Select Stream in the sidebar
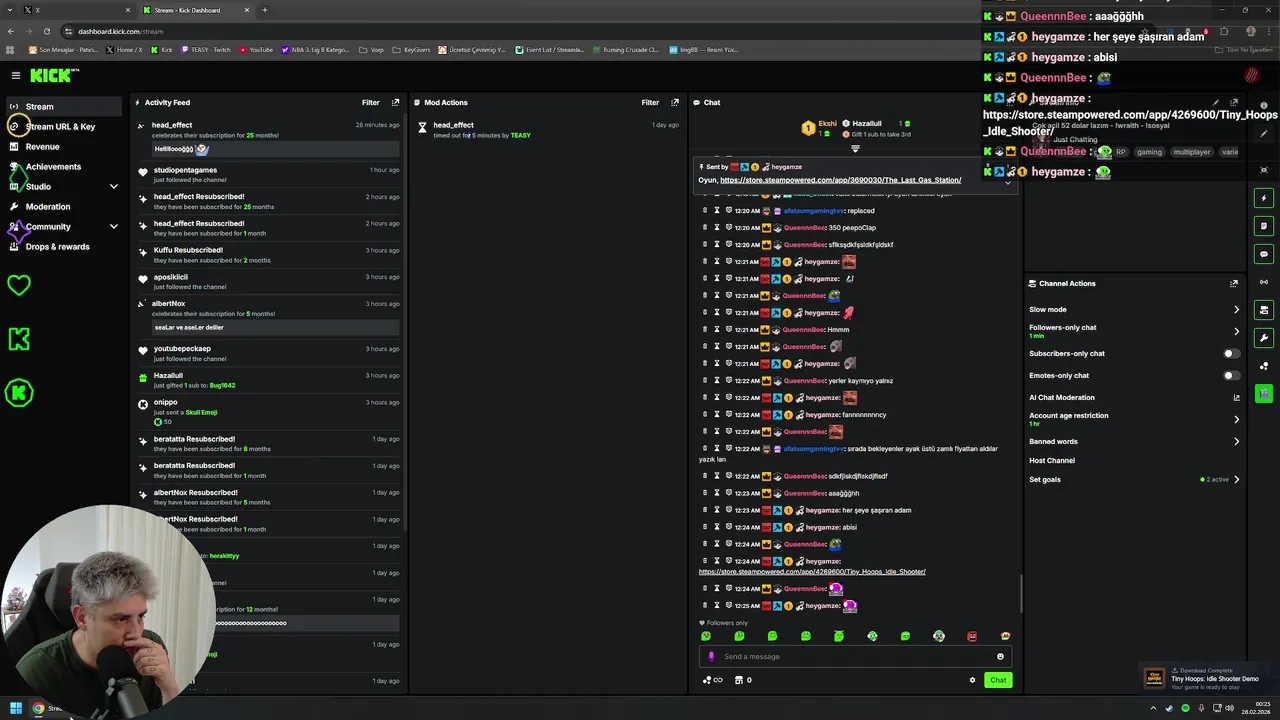Image resolution: width=1280 pixels, height=720 pixels. pyautogui.click(x=63, y=106)
